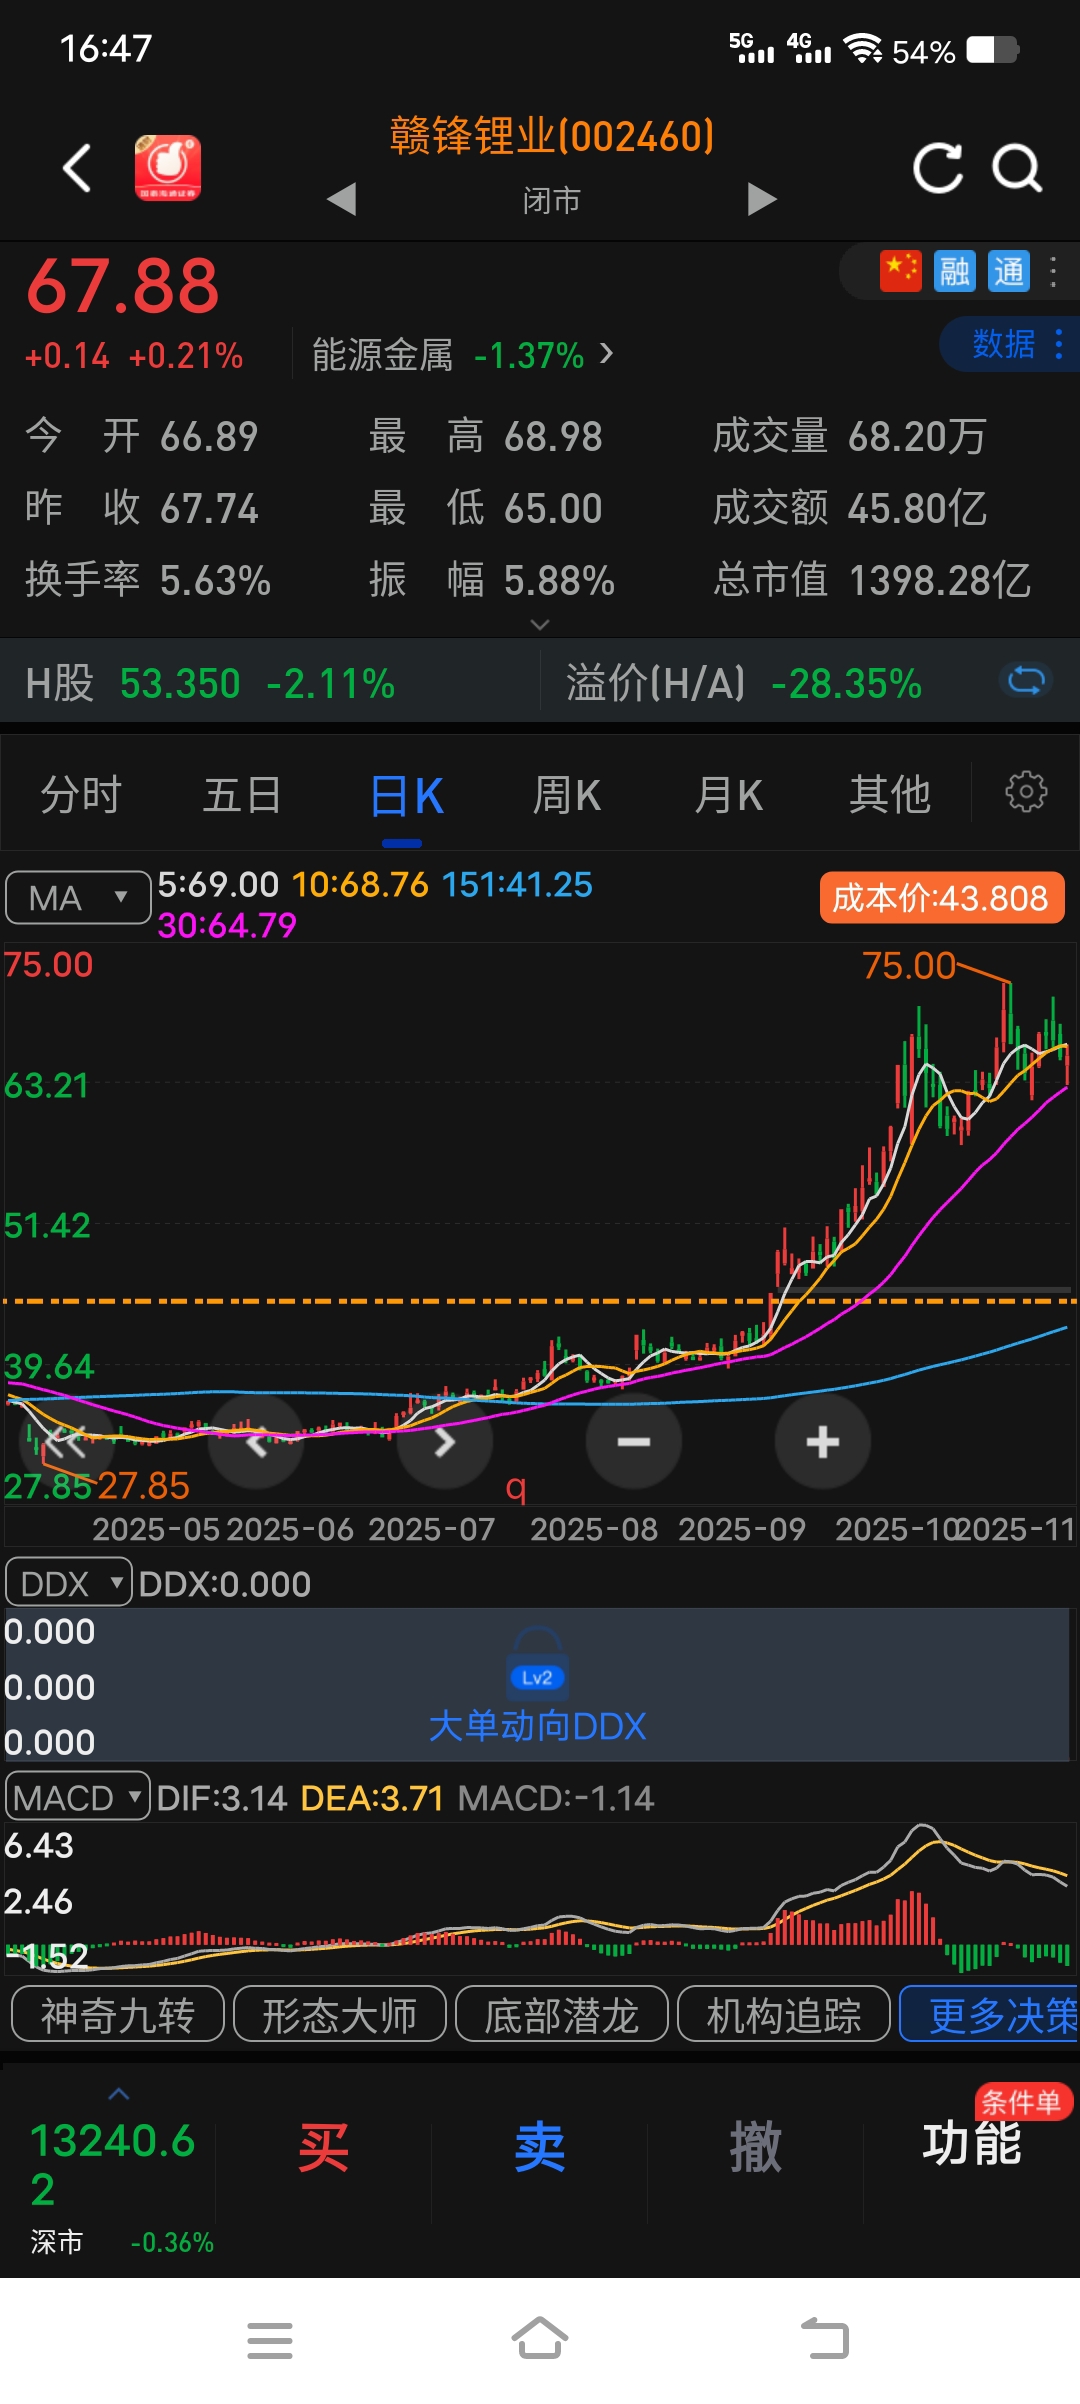This screenshot has width=1080, height=2404.
Task: Open stock search magnifier icon
Action: [1018, 168]
